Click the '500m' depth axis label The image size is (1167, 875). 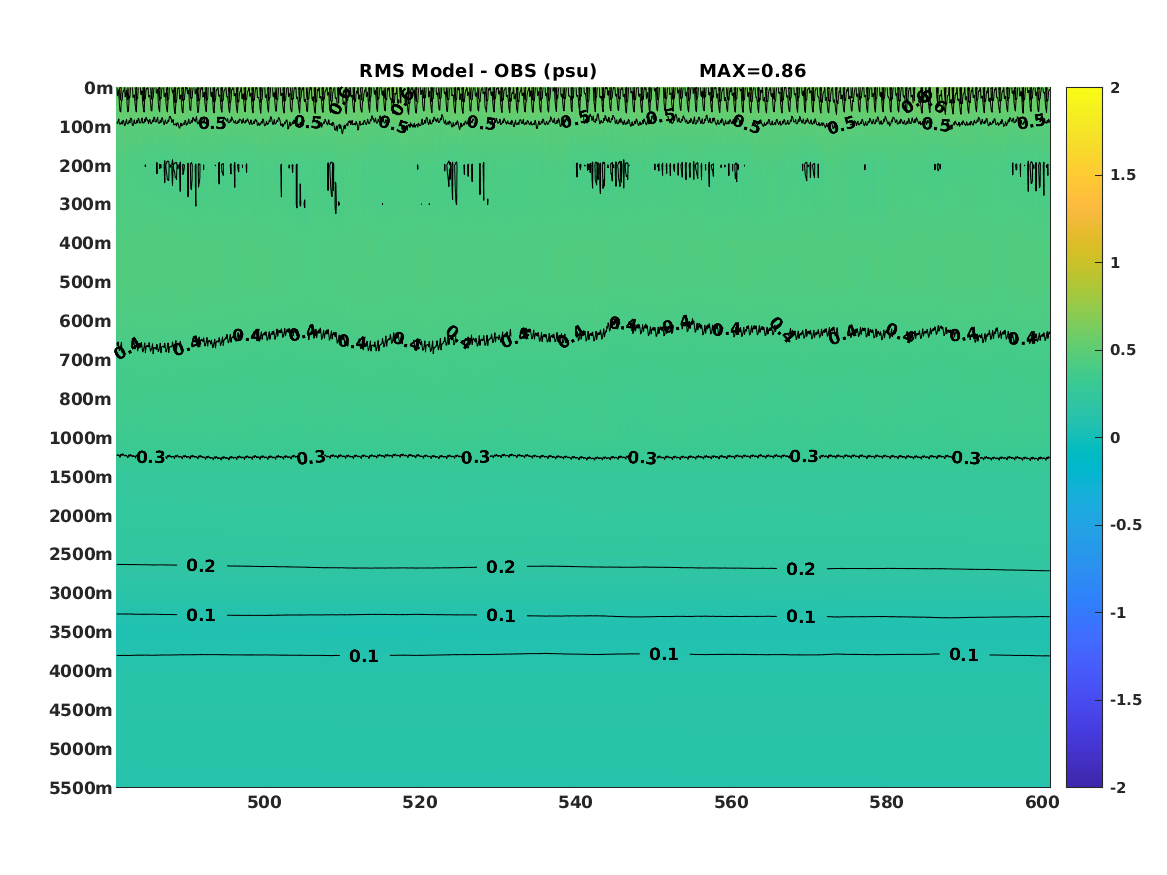click(x=86, y=283)
